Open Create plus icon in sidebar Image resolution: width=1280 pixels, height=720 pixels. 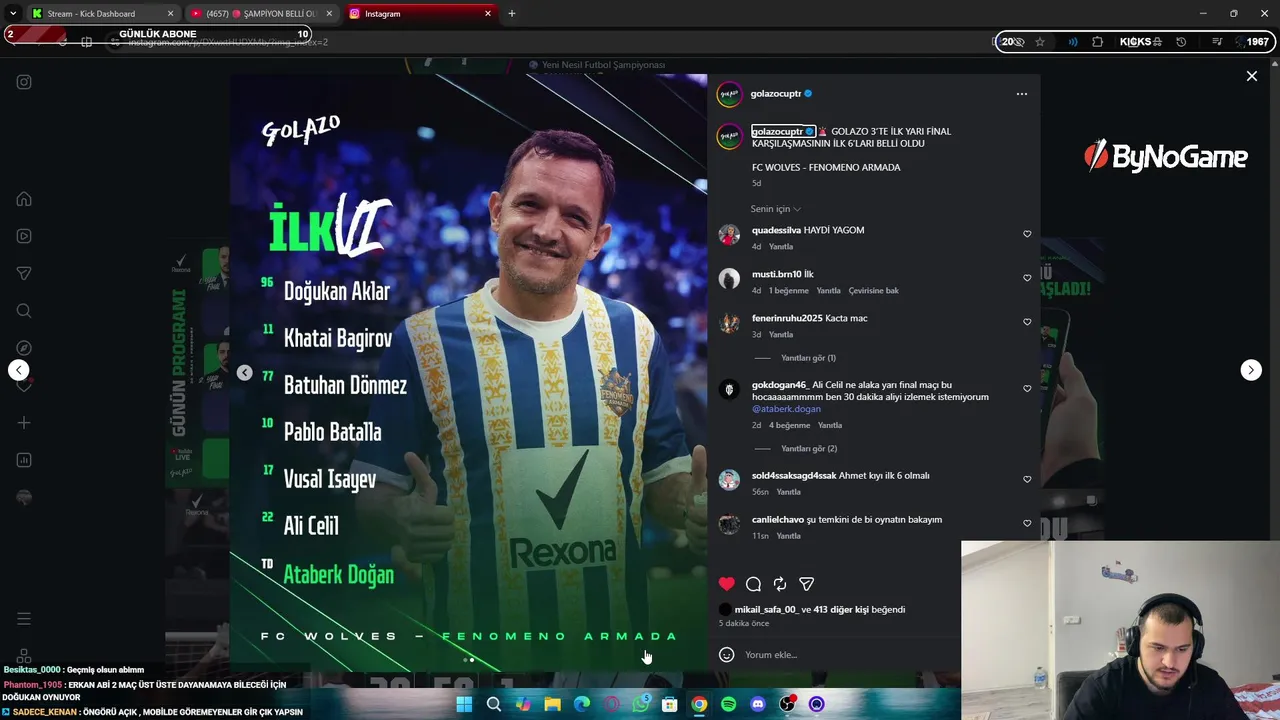[x=24, y=423]
